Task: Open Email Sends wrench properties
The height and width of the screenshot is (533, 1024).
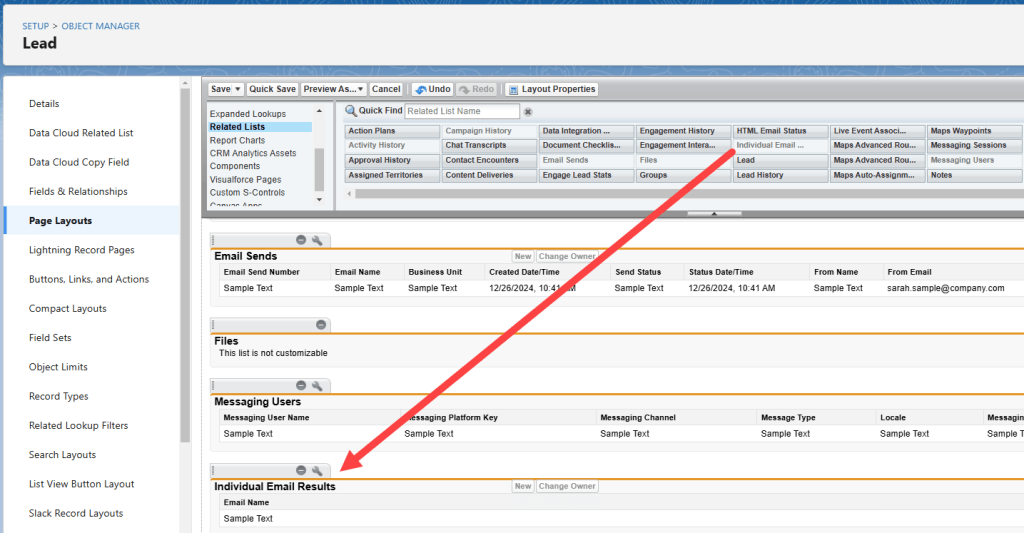Action: pyautogui.click(x=317, y=240)
